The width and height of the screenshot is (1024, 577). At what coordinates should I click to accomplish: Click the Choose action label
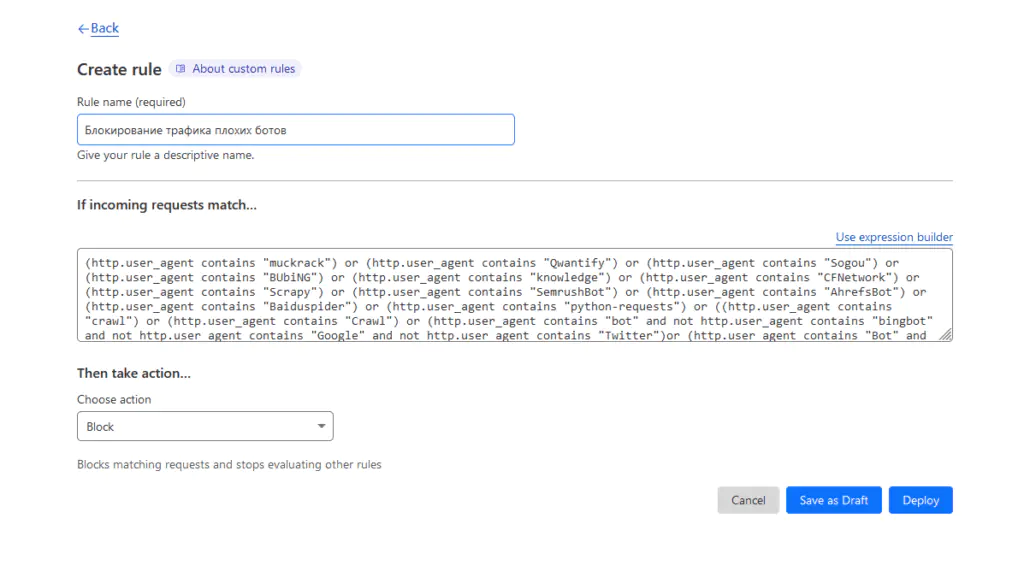click(114, 400)
